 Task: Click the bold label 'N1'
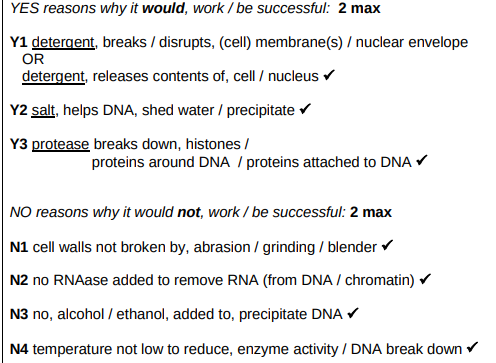point(19,247)
